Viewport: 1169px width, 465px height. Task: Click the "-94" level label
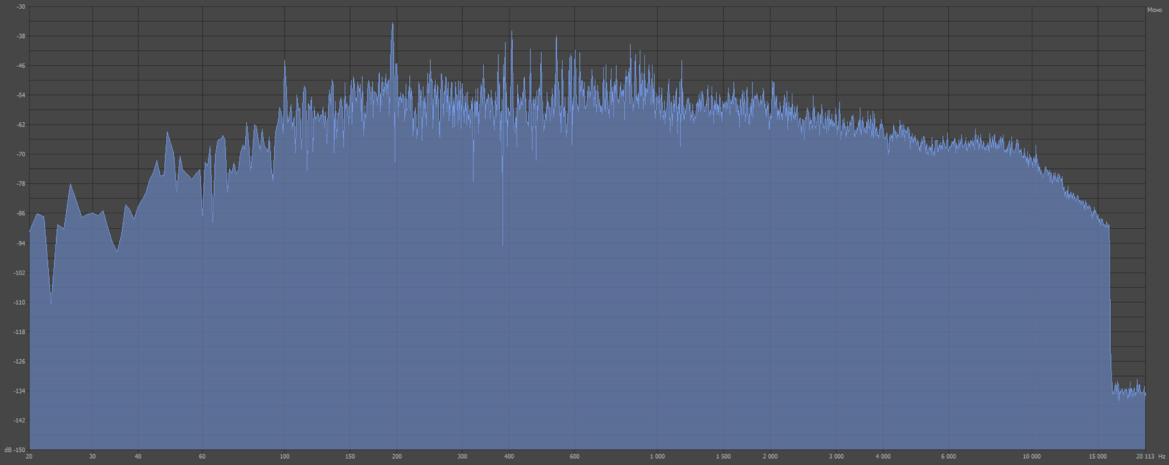coord(20,243)
